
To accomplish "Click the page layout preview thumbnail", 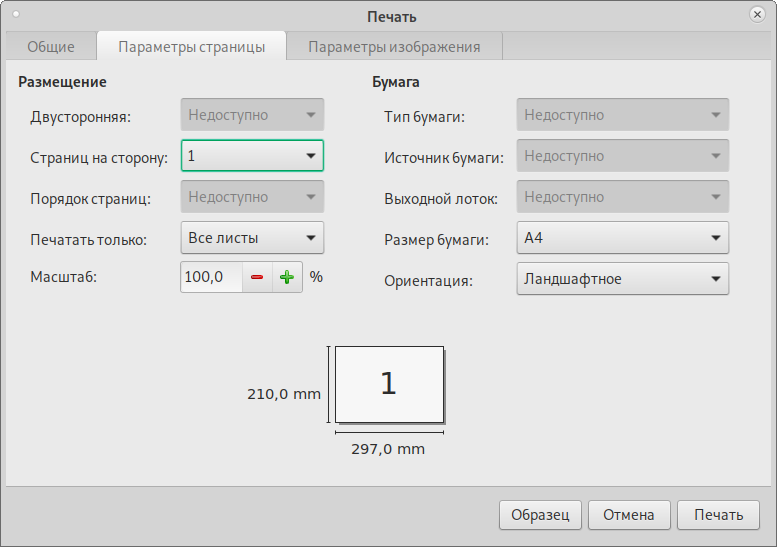I will pyautogui.click(x=388, y=384).
